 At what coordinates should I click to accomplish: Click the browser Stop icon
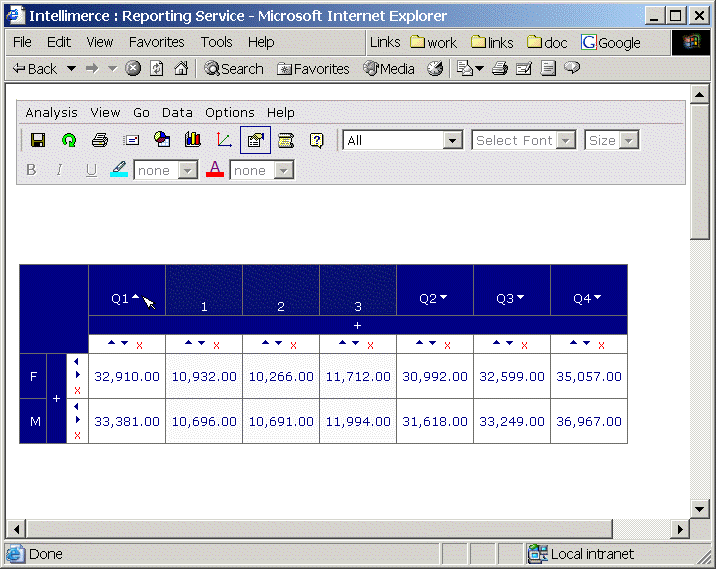pos(133,68)
